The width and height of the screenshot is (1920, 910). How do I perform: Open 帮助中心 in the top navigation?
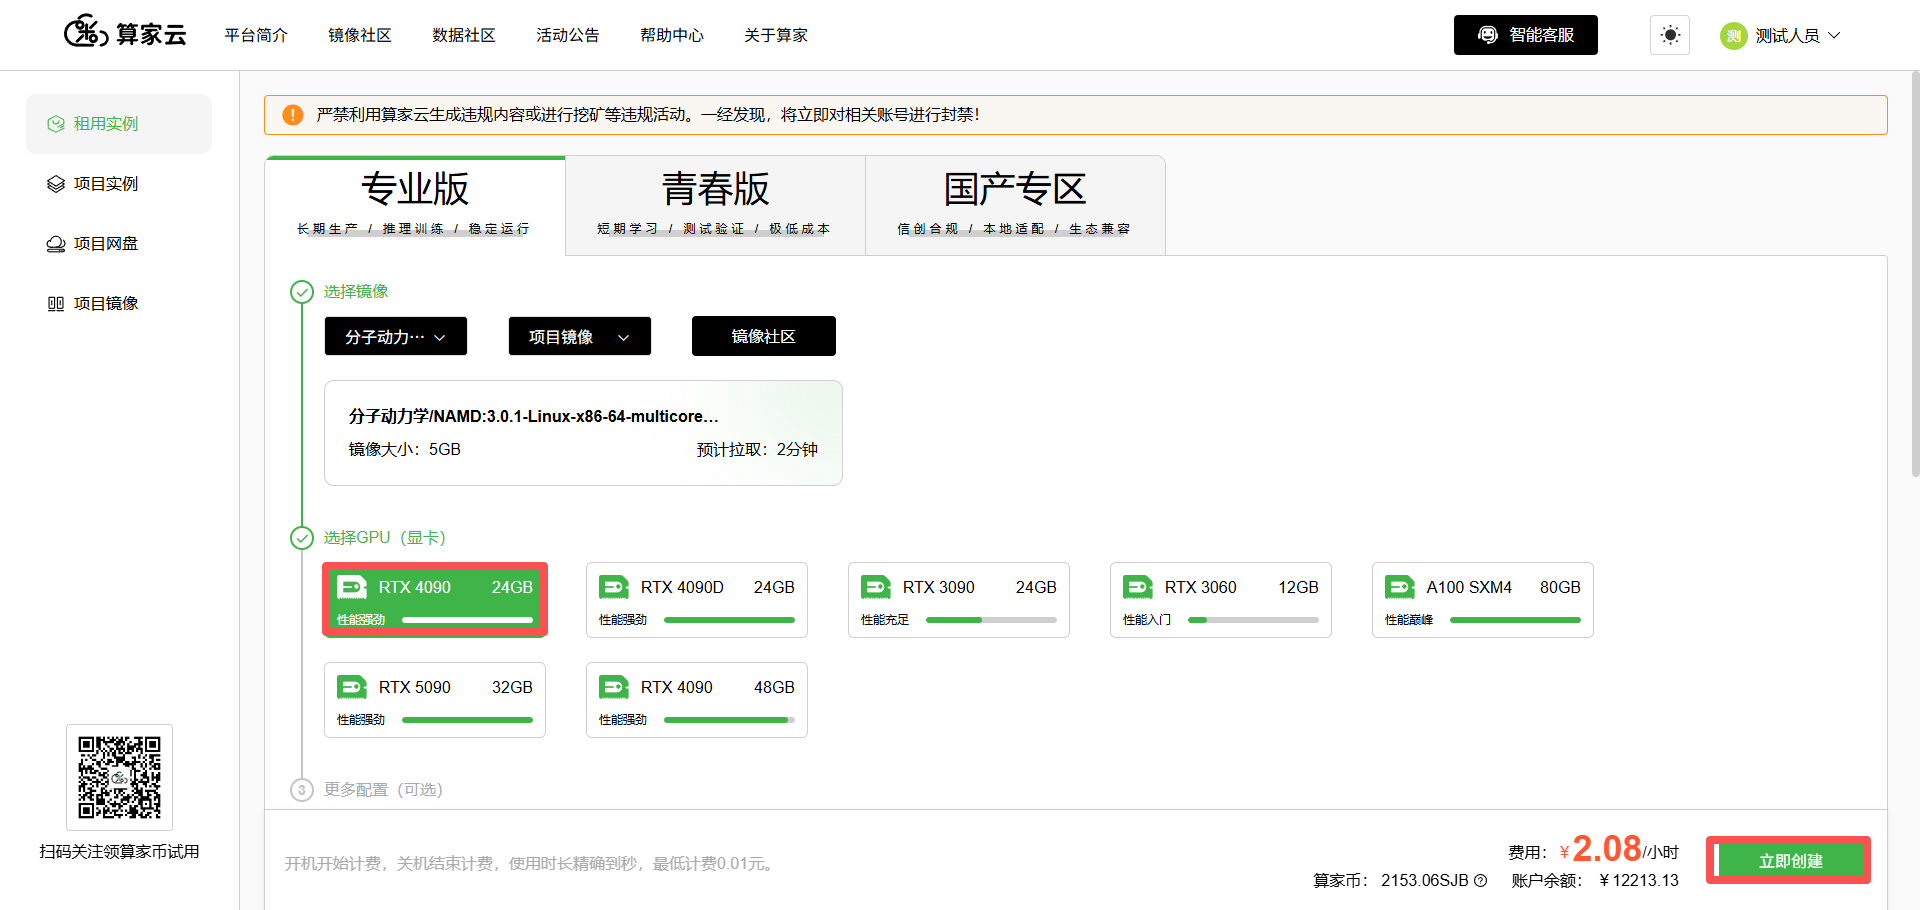point(672,35)
